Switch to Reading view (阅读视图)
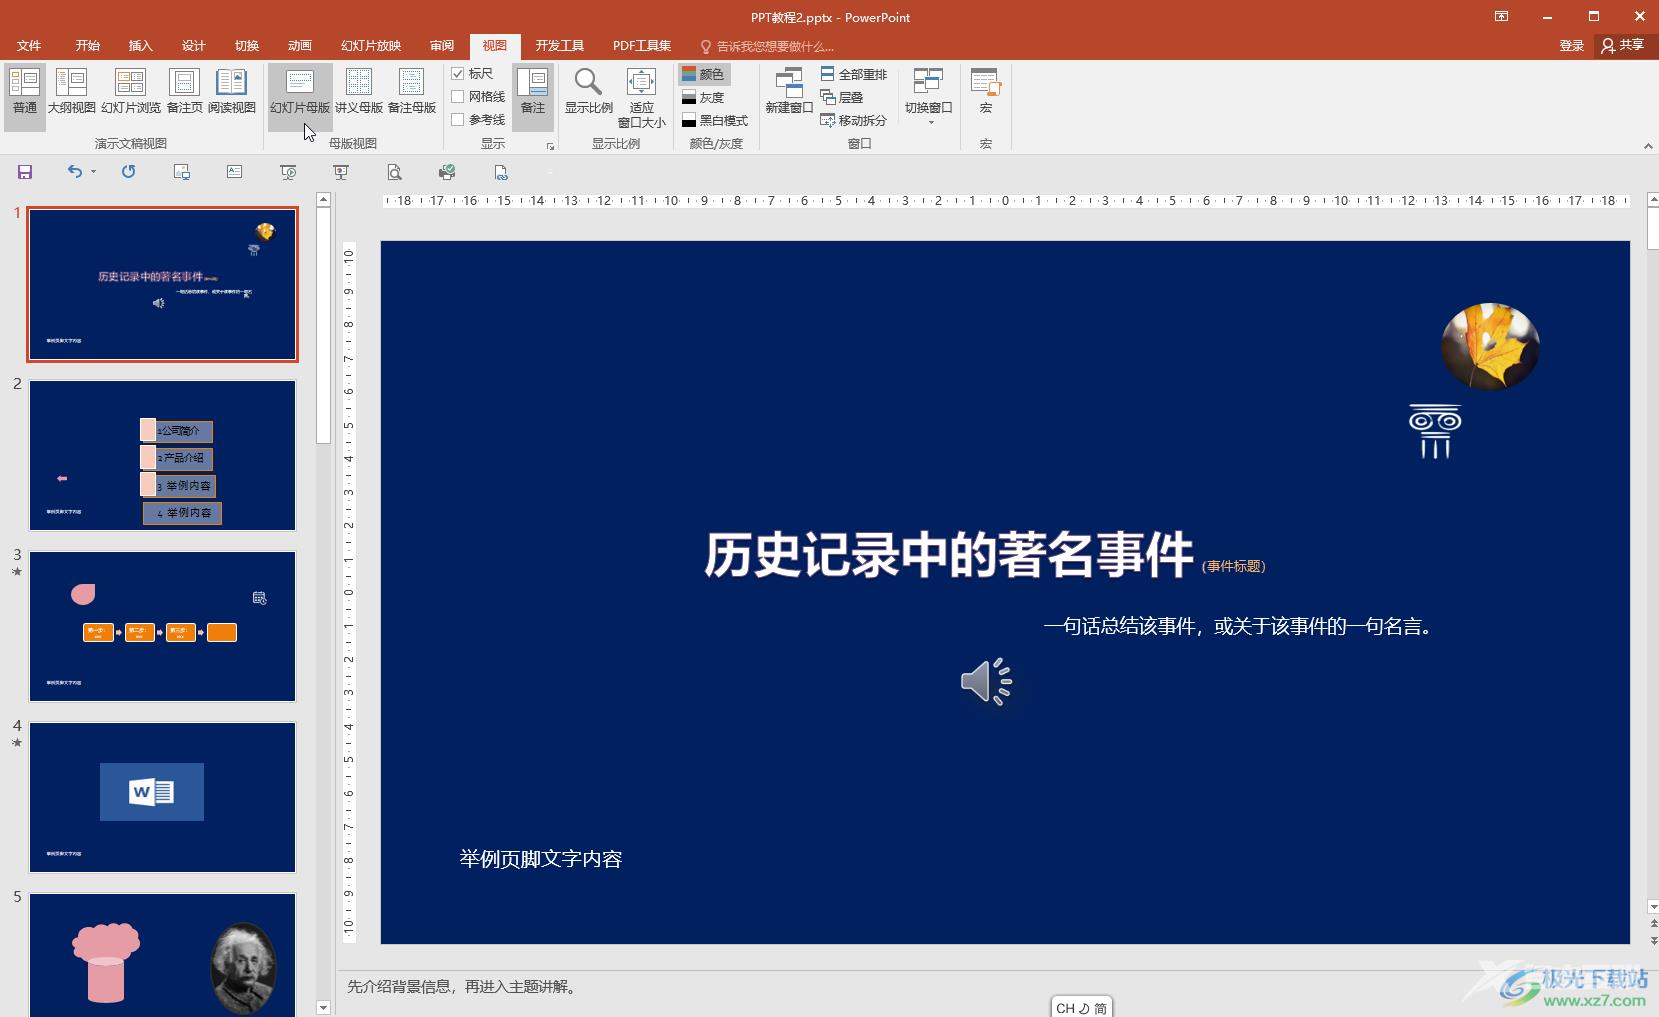Viewport: 1659px width, 1017px height. (x=231, y=91)
